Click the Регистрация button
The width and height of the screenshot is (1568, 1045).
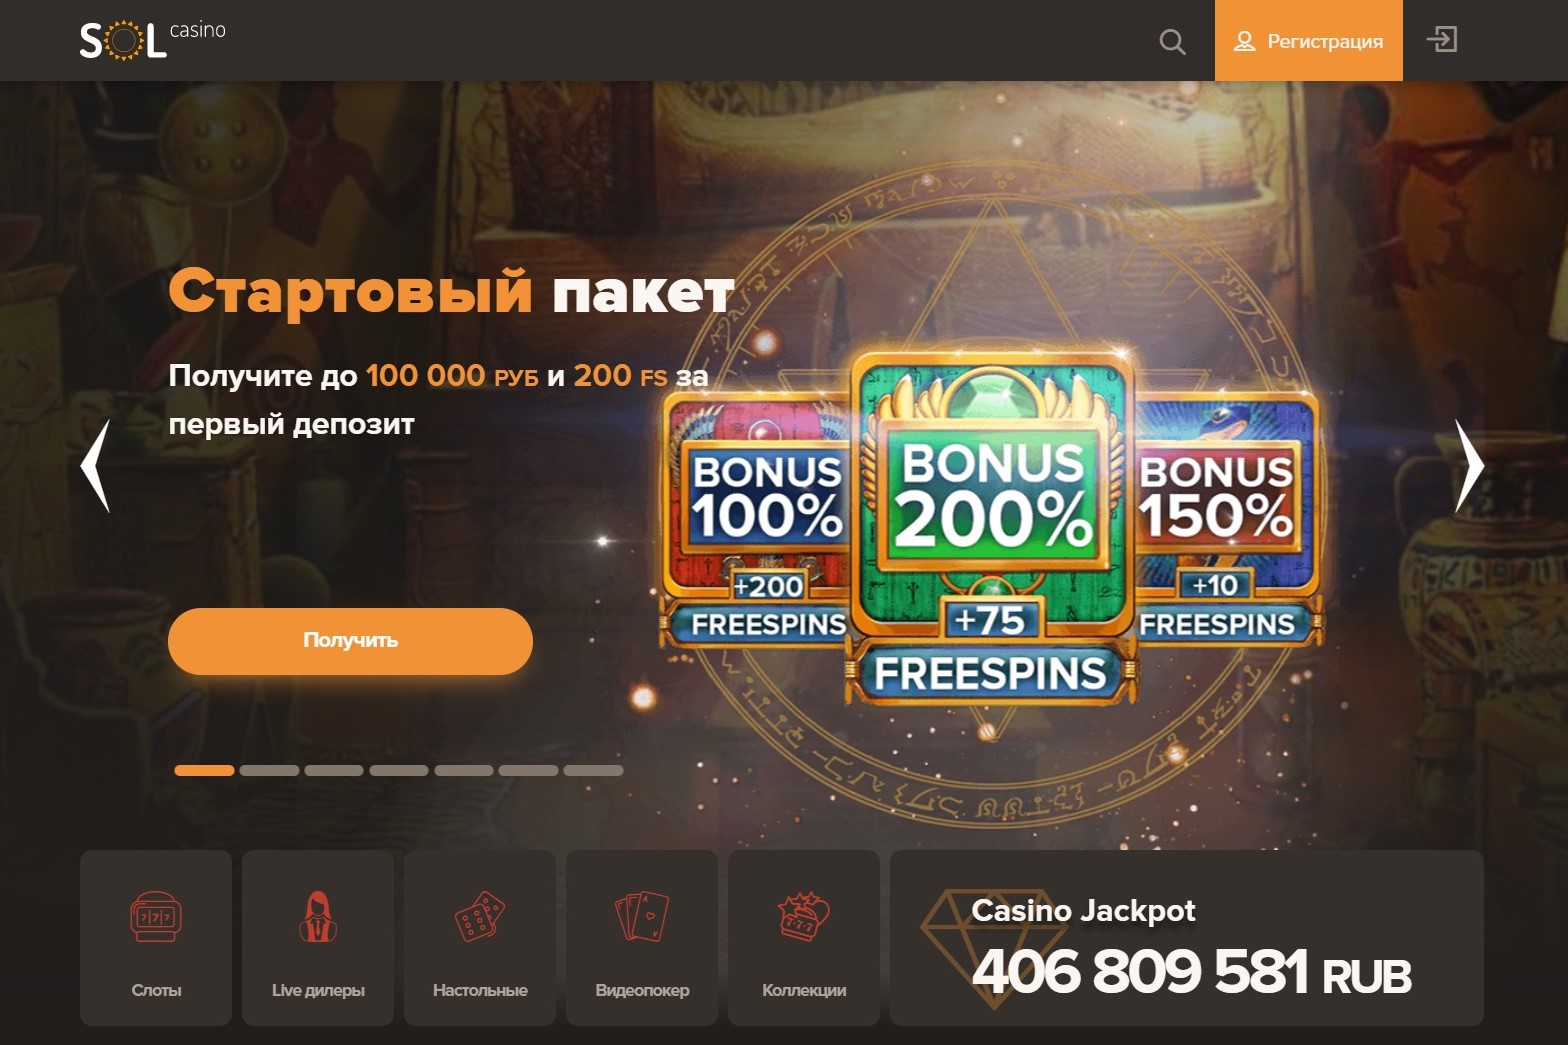(x=1309, y=40)
